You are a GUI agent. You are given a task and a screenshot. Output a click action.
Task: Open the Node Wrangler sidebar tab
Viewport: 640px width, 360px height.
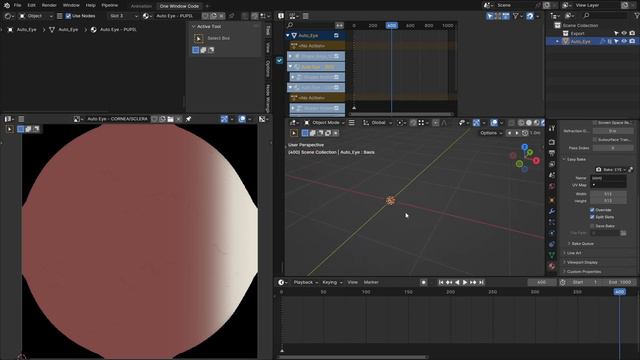pos(268,98)
